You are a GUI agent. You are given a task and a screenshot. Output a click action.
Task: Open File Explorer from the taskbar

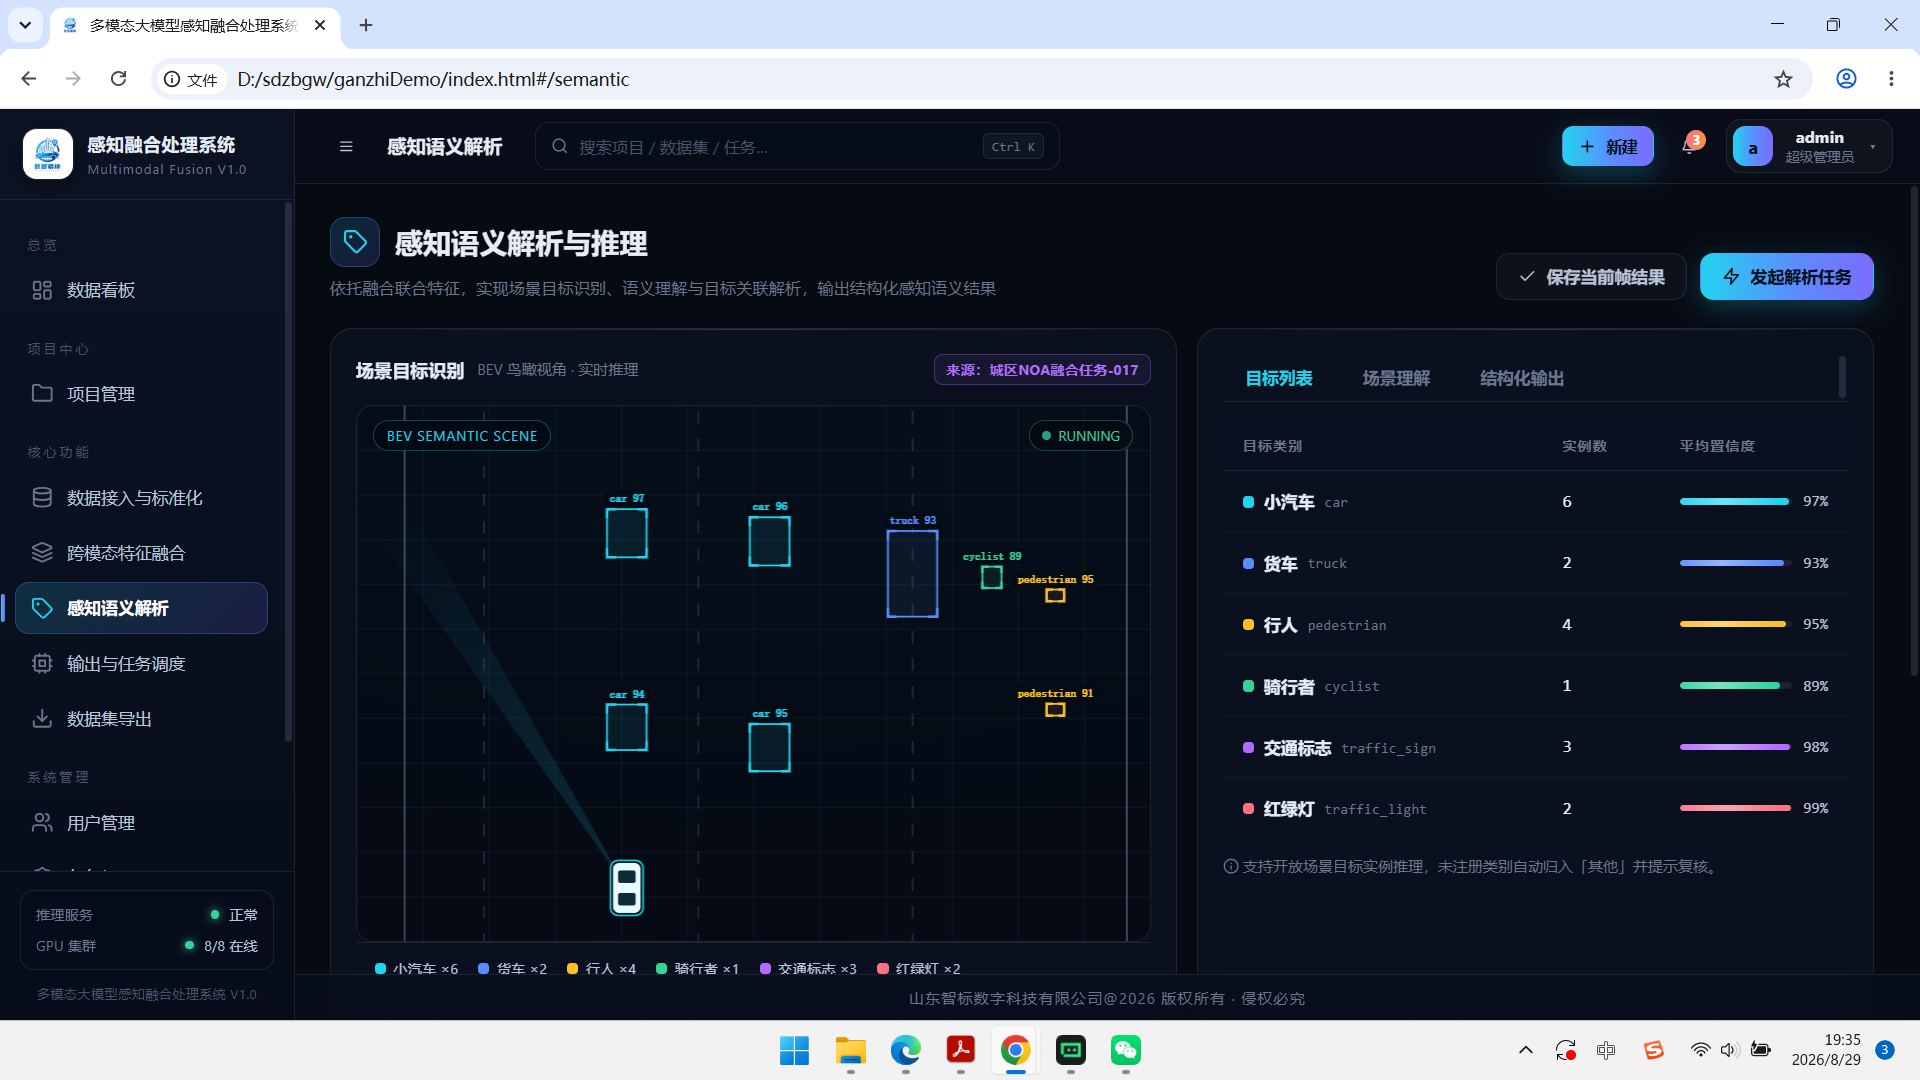point(851,1050)
